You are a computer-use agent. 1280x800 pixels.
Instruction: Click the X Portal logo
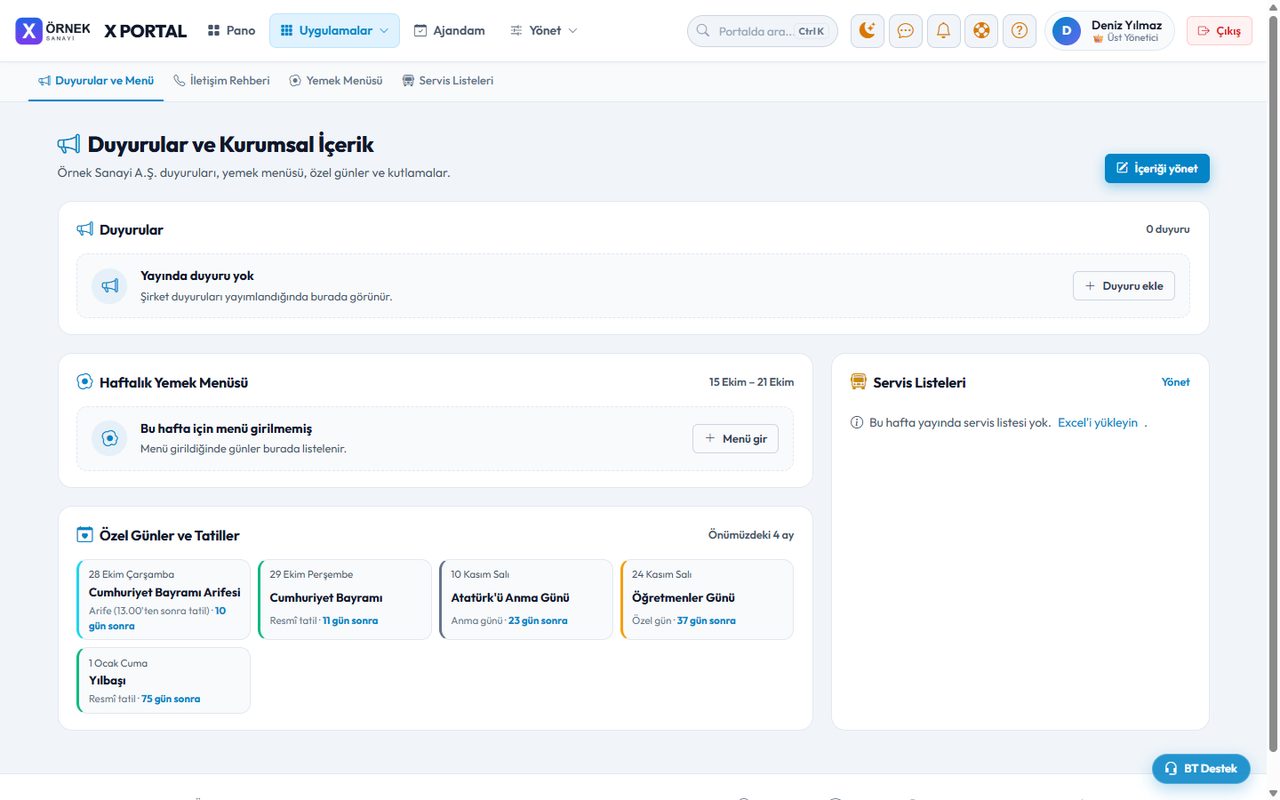[101, 31]
